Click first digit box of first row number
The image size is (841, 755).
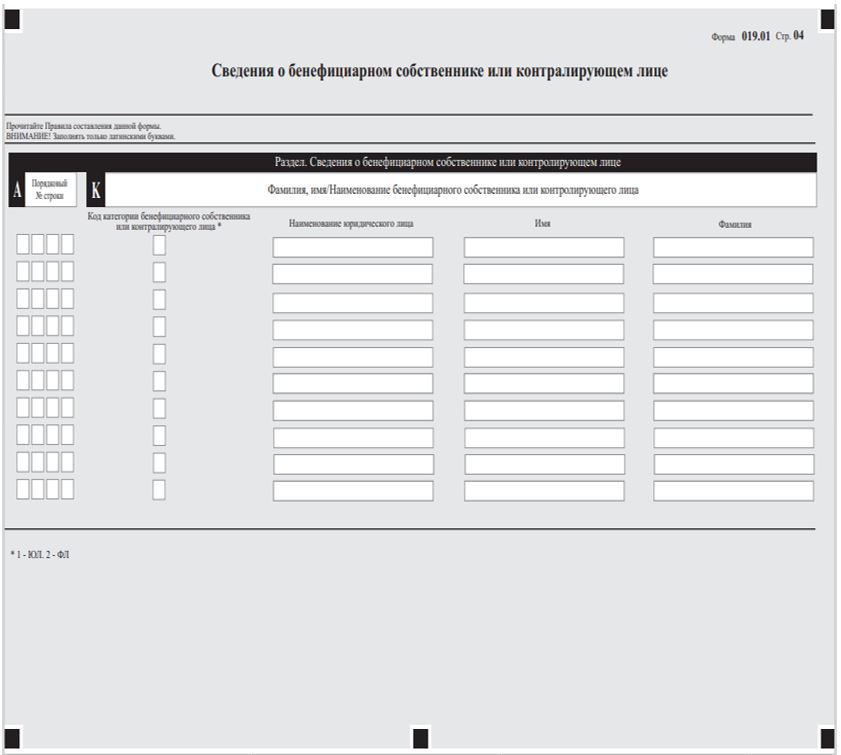pyautogui.click(x=23, y=244)
